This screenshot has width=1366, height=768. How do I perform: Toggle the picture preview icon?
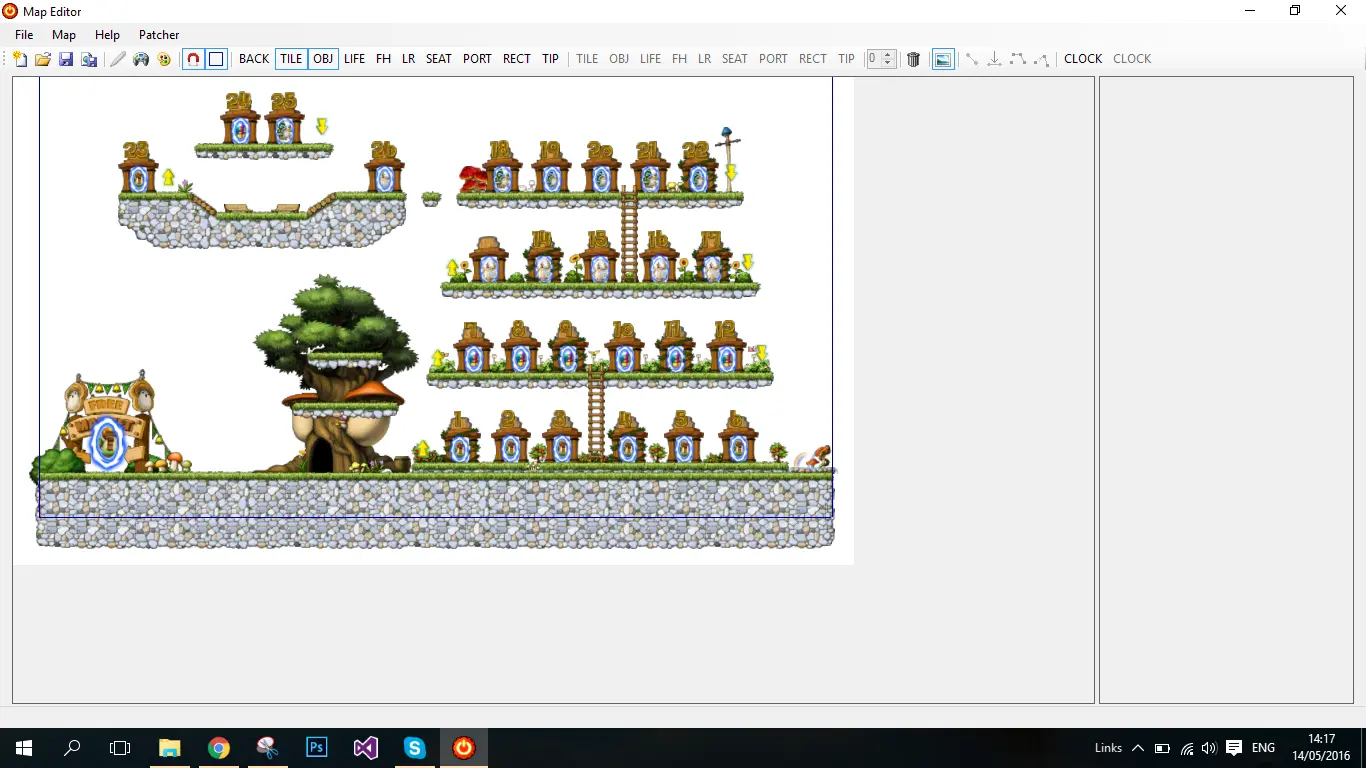tap(943, 59)
